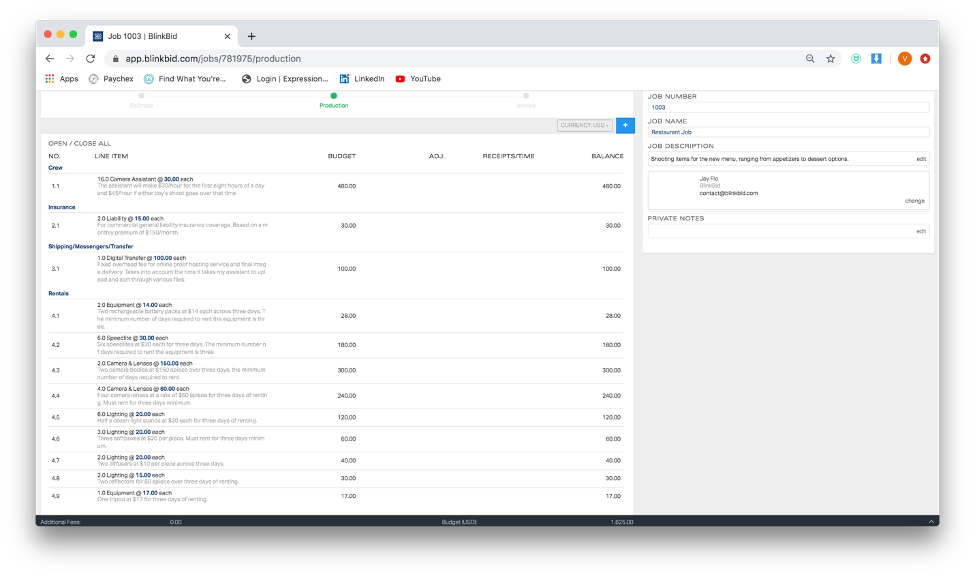This screenshot has width=974, height=575.
Task: Open the Paychex bookmark
Action: coord(111,79)
